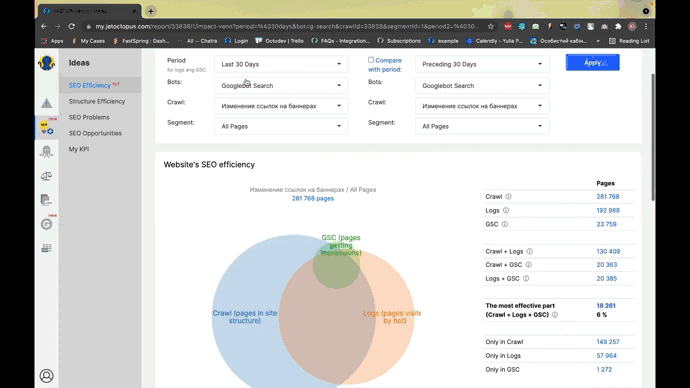Click the JetOctopus logo icon
Viewport: 690px width, 388px height.
(46, 63)
